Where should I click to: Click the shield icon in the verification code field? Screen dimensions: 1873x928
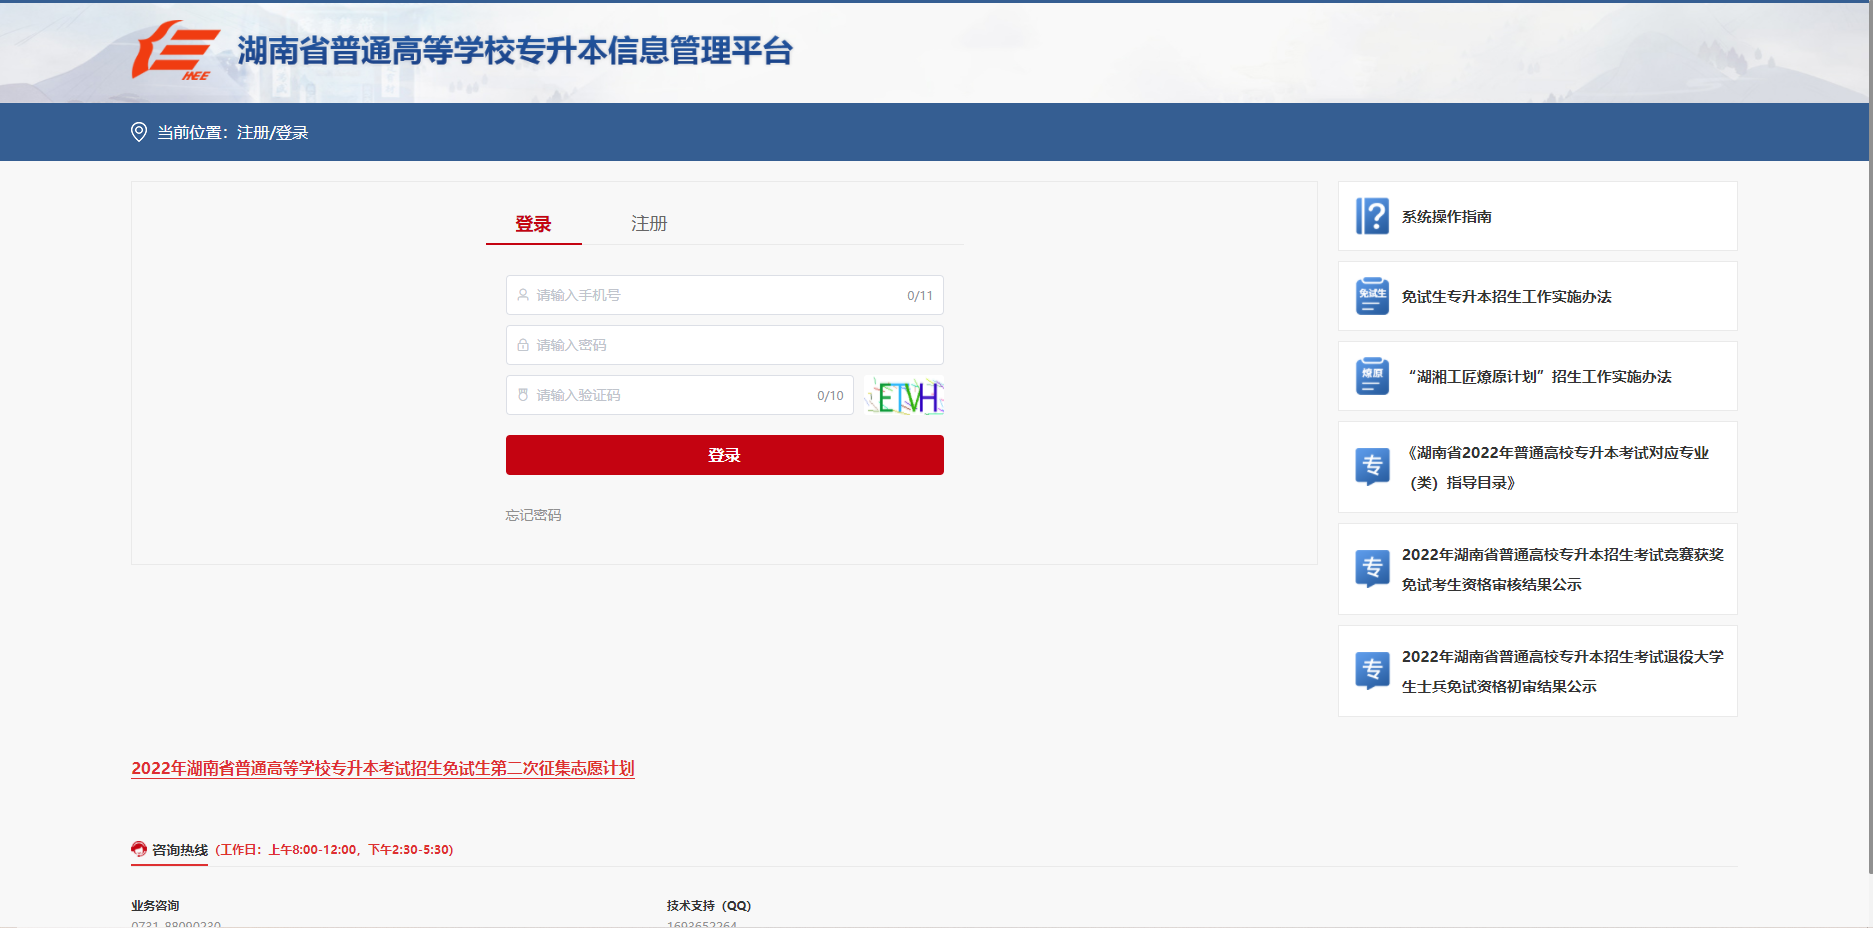[523, 394]
